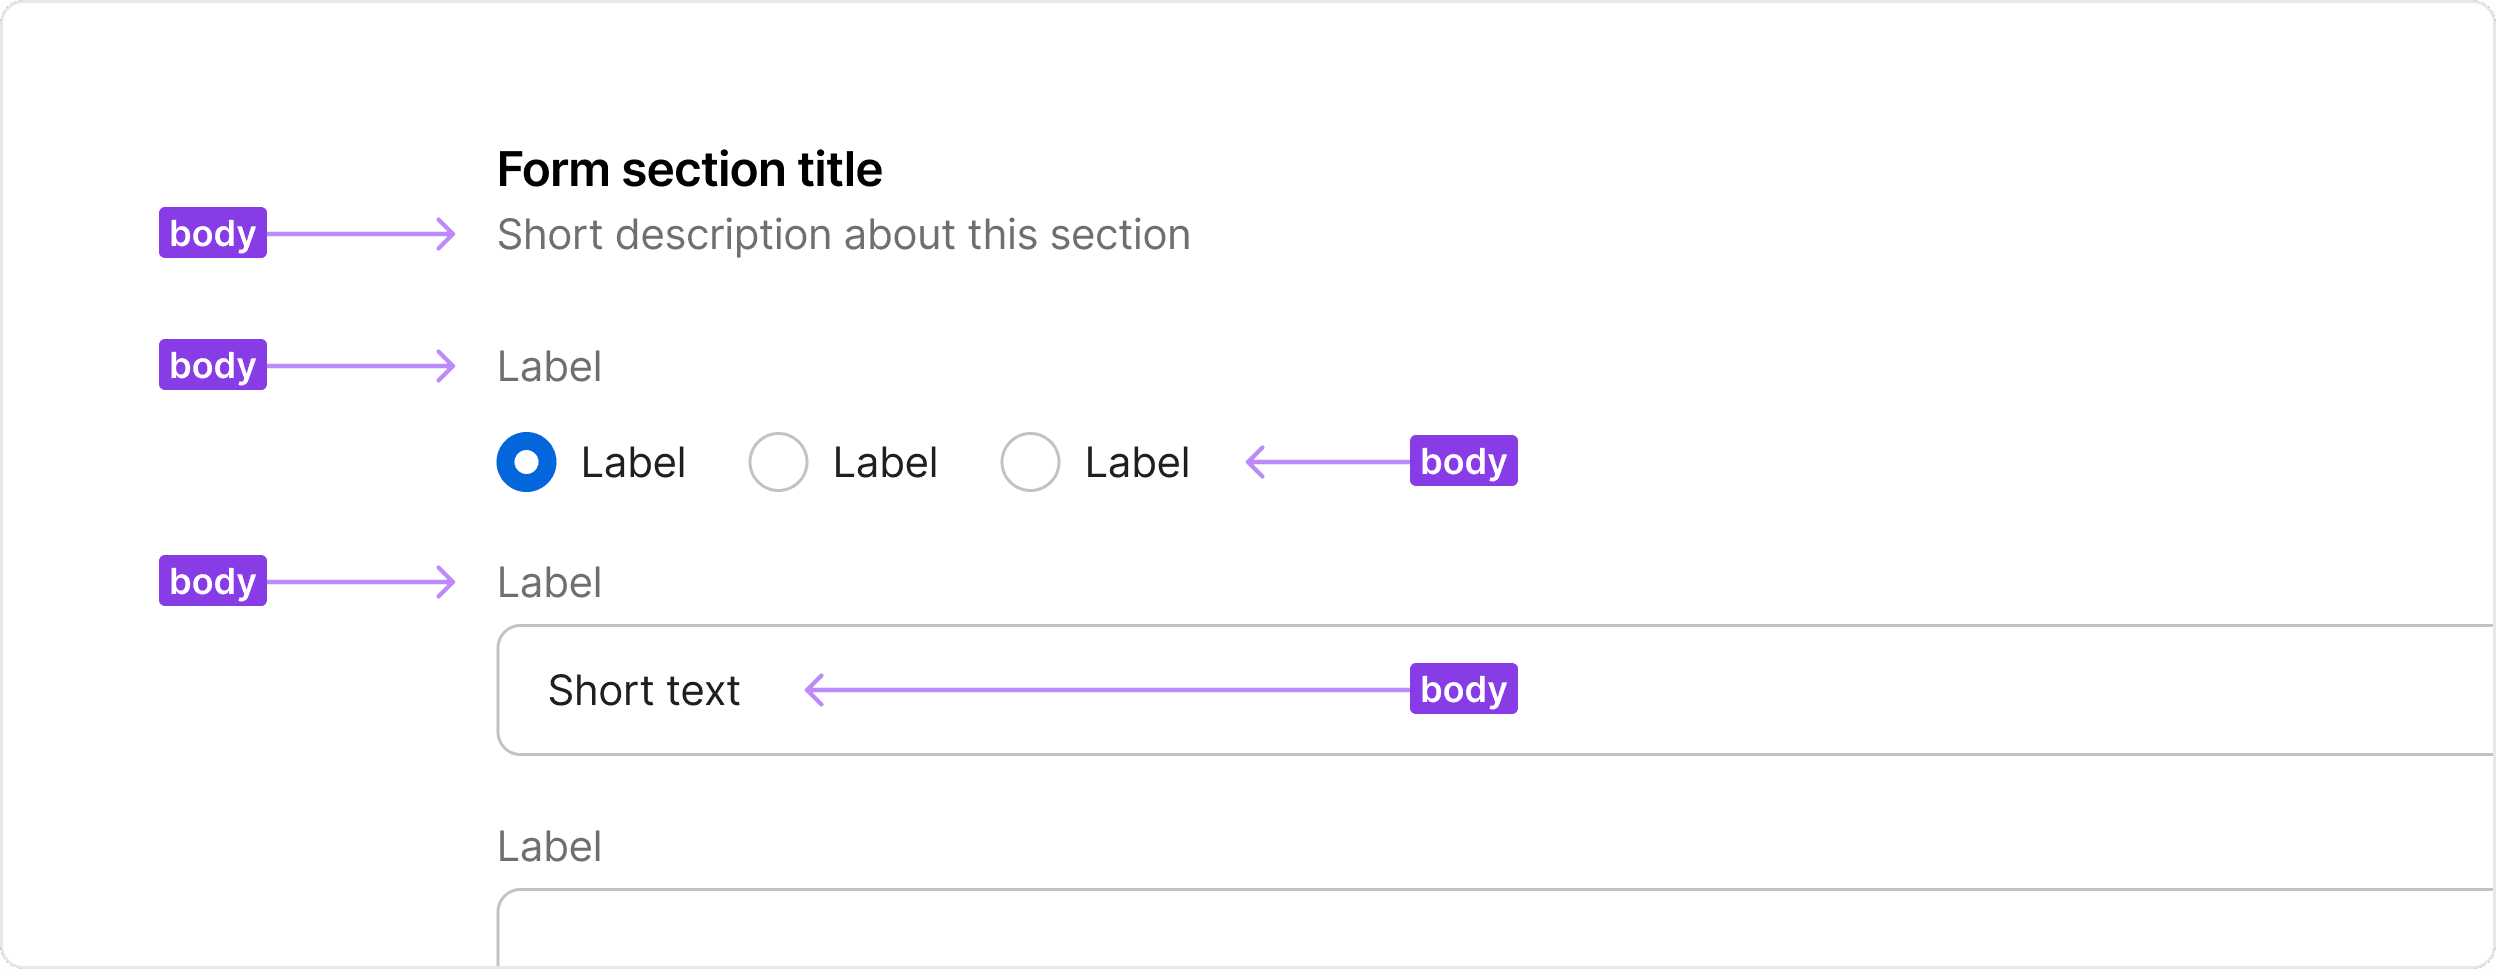2496x969 pixels.
Task: Click the body tag beside the radio options
Action: (1463, 461)
